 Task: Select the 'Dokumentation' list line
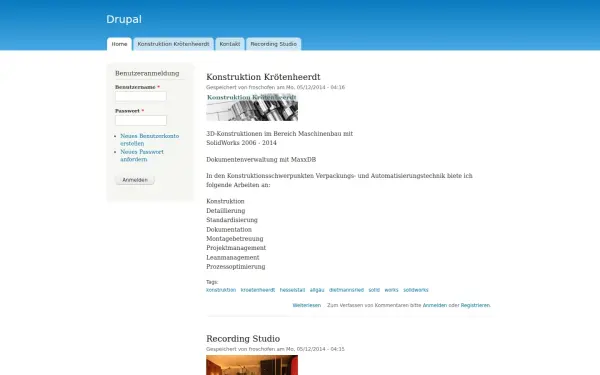229,230
